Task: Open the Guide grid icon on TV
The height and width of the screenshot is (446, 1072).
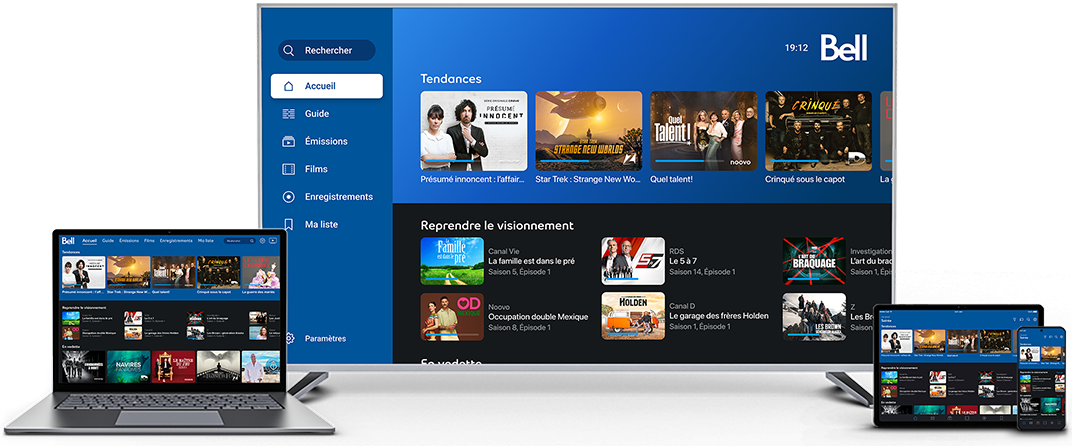Action: coord(289,114)
